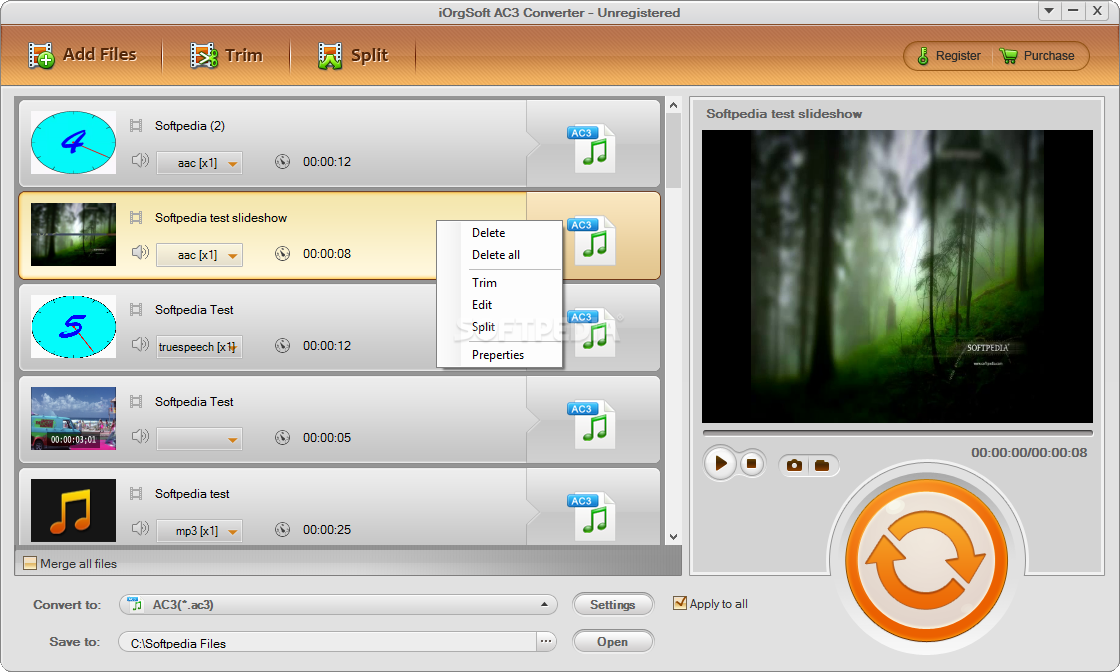Click the Save to path field
This screenshot has height=672, width=1120.
tap(327, 642)
